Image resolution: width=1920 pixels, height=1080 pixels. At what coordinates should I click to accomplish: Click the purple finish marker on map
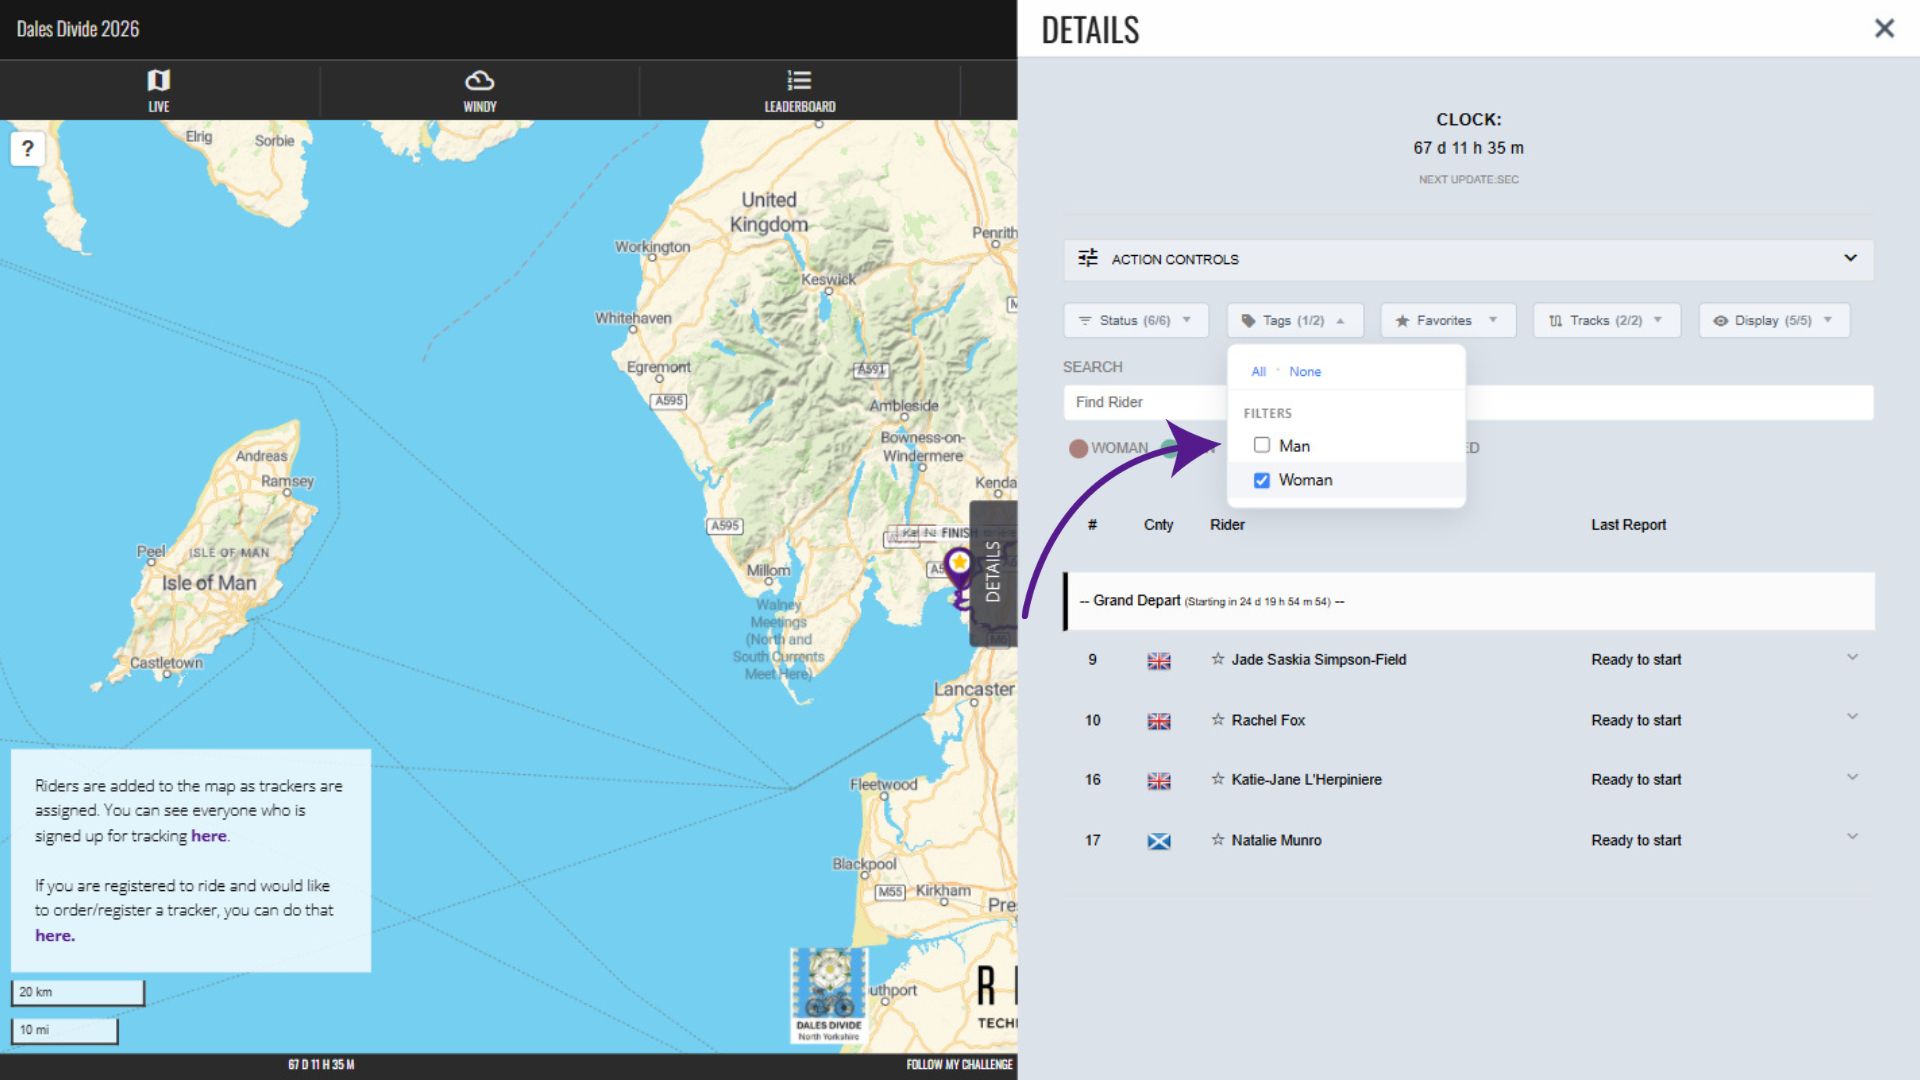click(x=959, y=566)
